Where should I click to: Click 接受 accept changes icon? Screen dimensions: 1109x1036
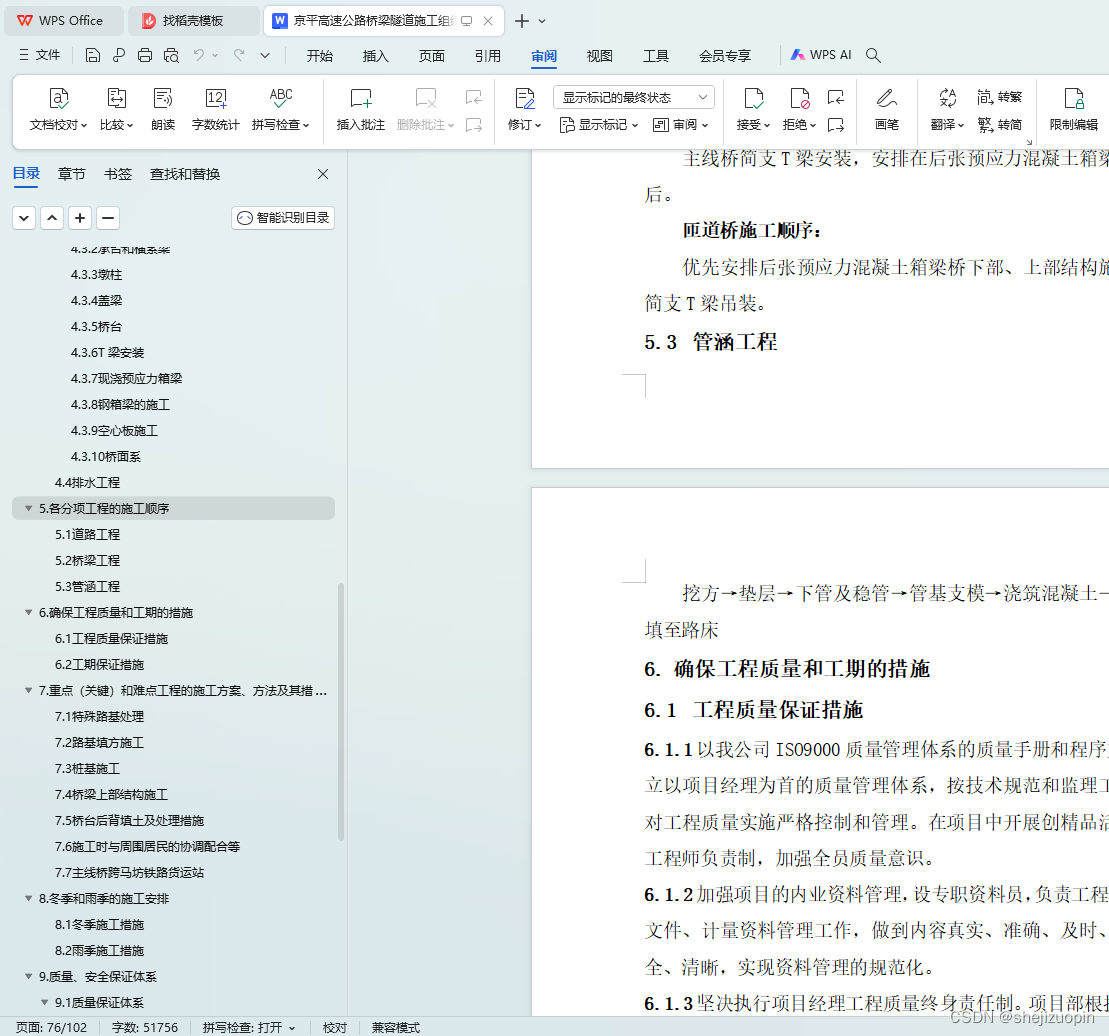[x=753, y=109]
